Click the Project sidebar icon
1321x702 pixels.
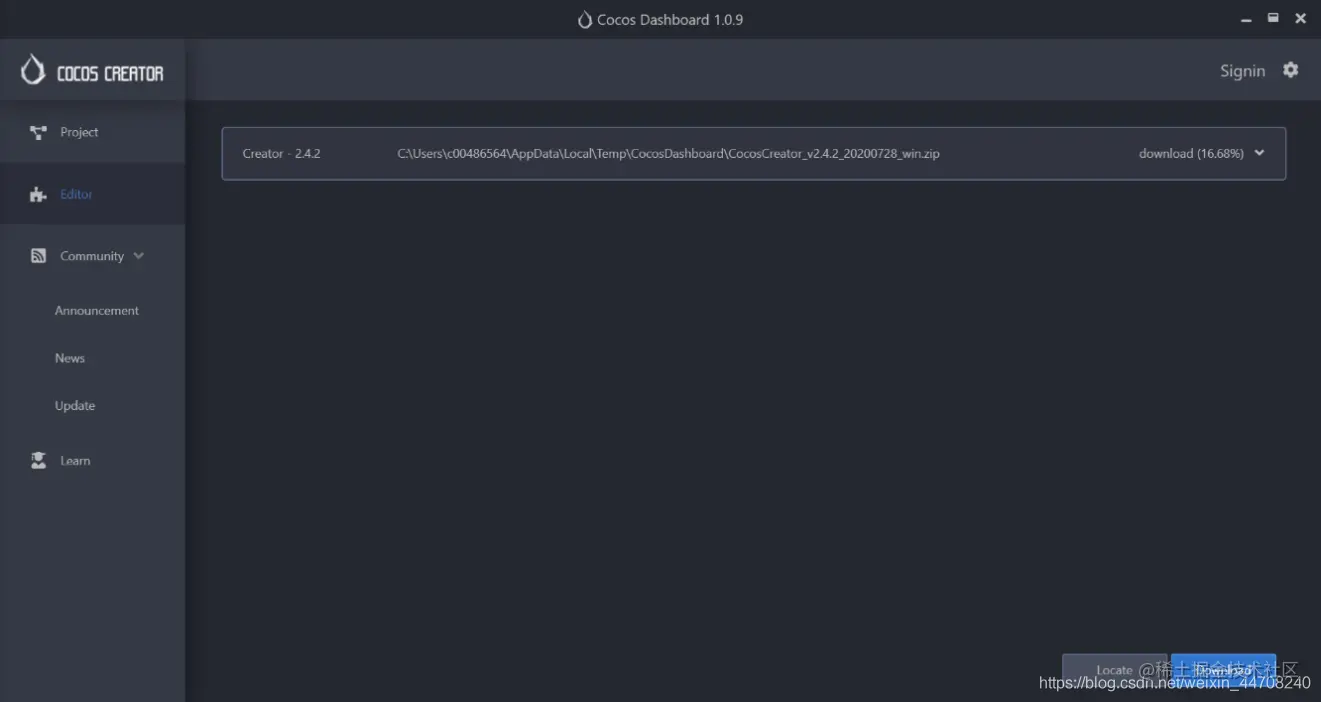click(x=38, y=132)
